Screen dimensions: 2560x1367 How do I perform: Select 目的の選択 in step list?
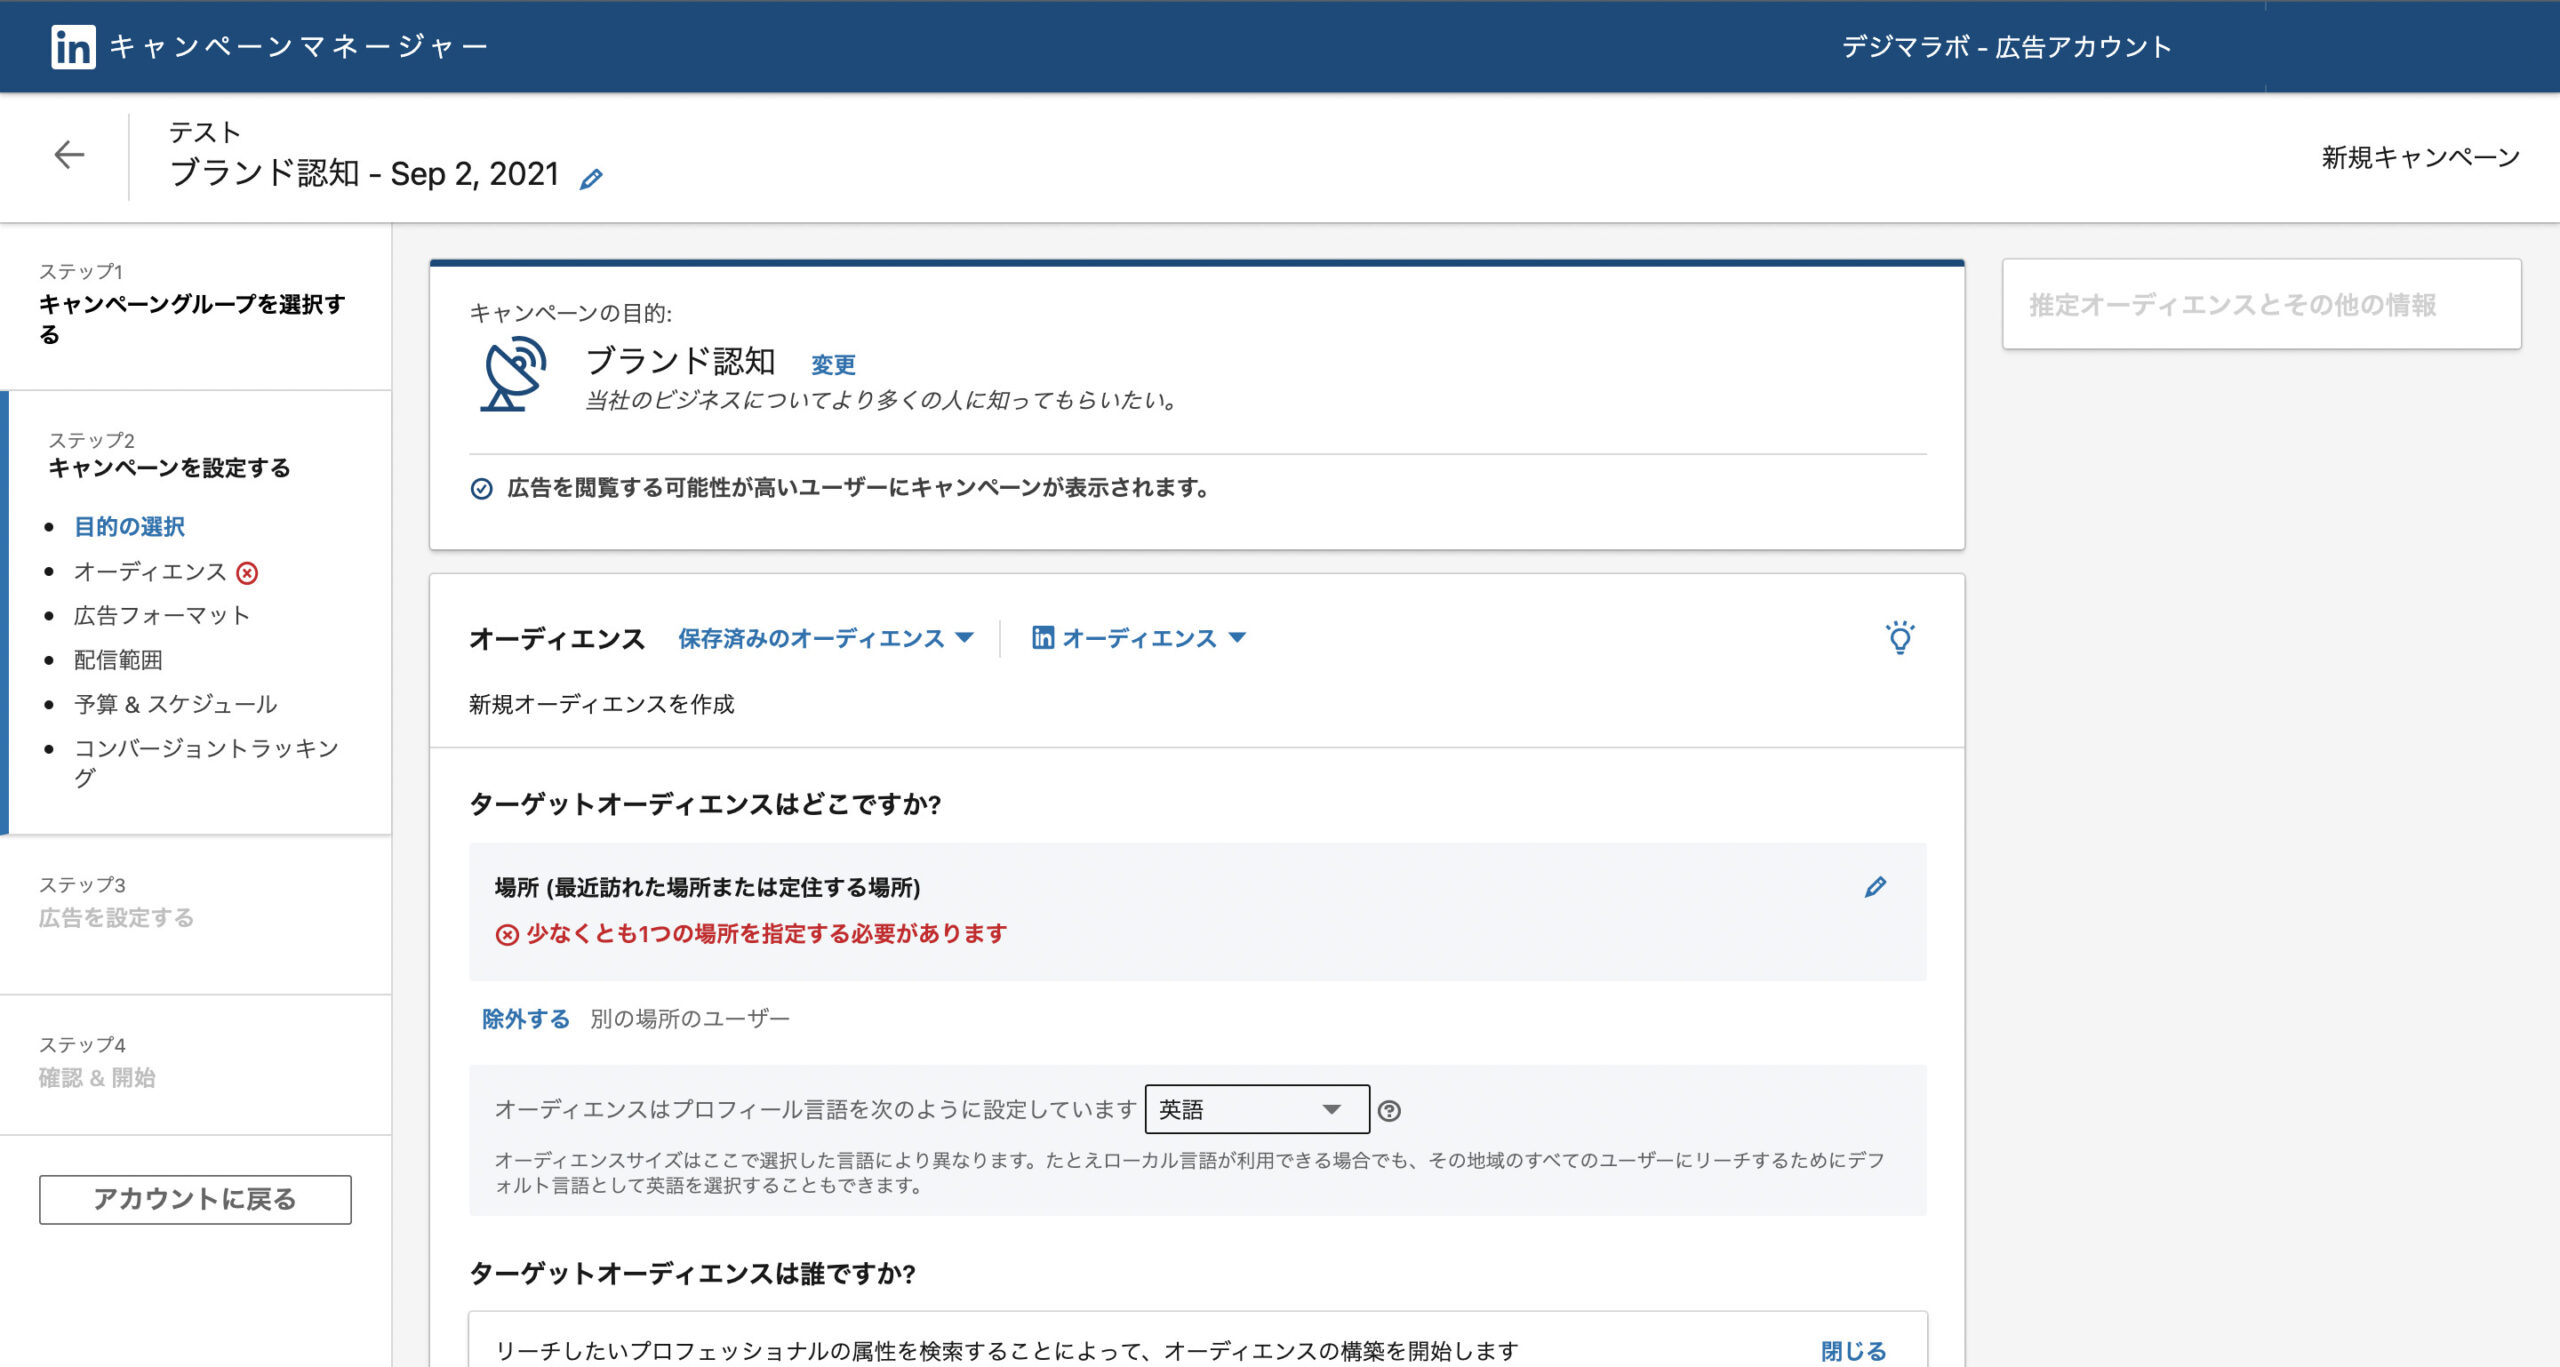point(129,527)
